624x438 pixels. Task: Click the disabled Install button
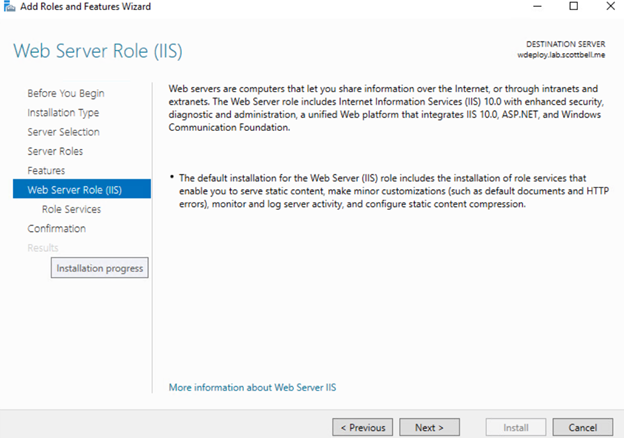pyautogui.click(x=515, y=427)
